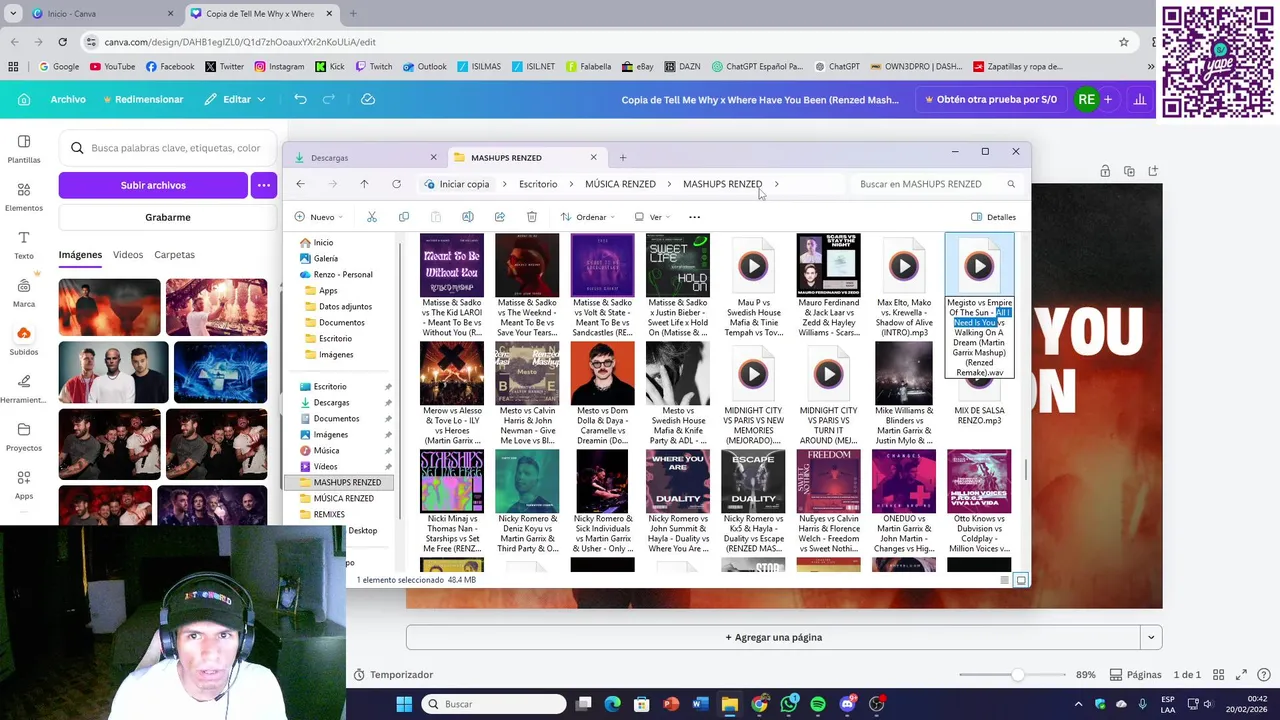Viewport: 1280px width, 720px height.
Task: Click Canva cloud save status icon
Action: 368,100
